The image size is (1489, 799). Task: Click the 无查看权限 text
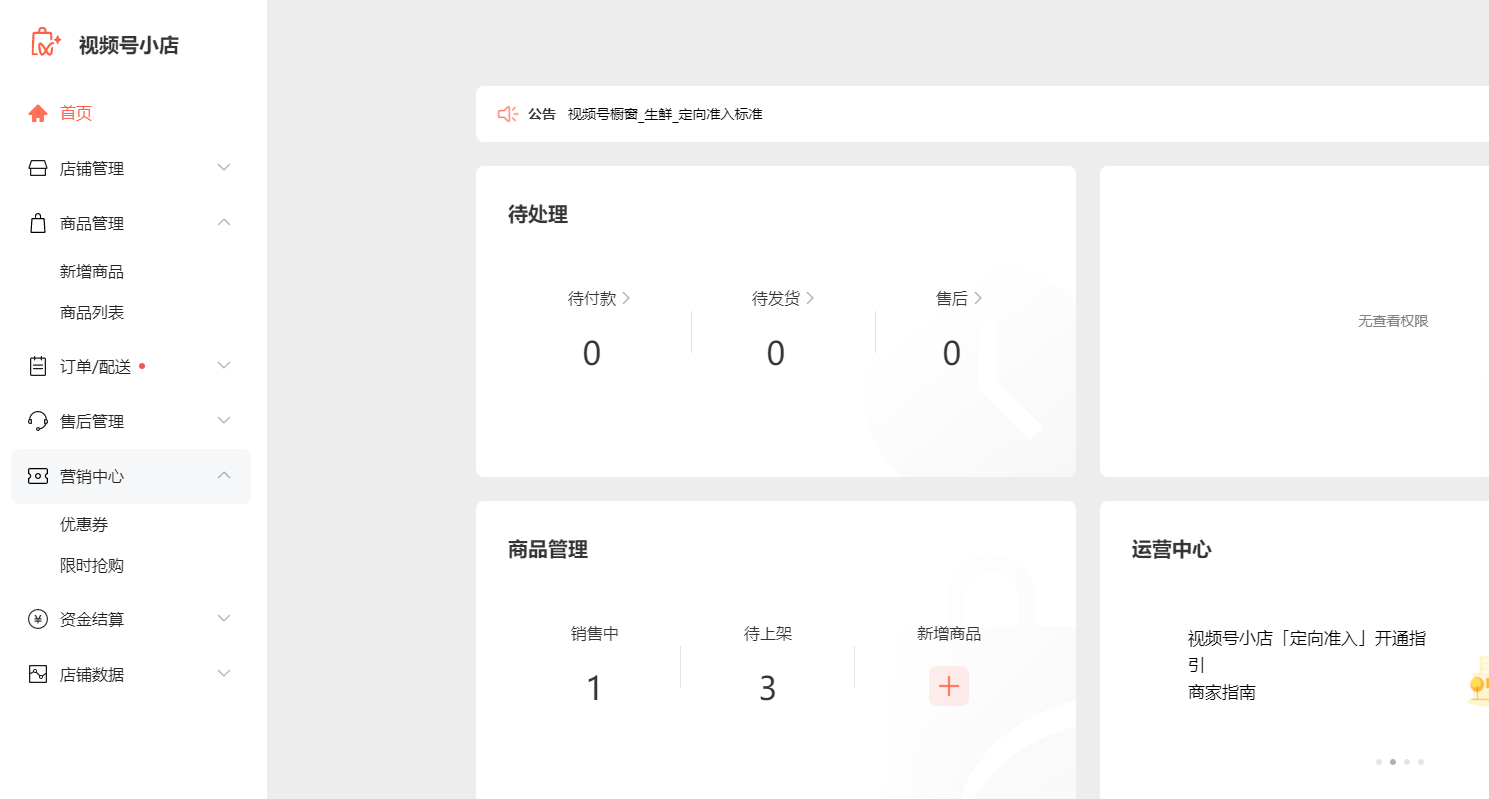[x=1393, y=321]
